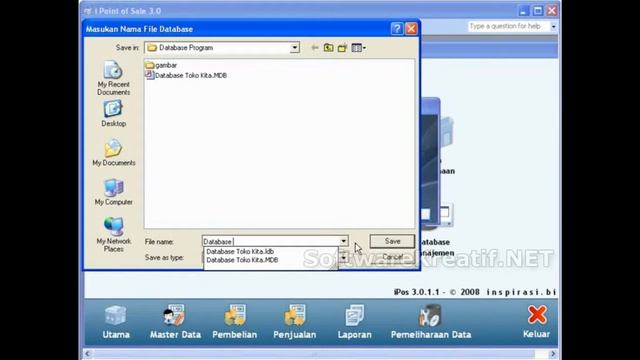Open the Views menu icon
Screen dimensions: 640x360
[358, 48]
